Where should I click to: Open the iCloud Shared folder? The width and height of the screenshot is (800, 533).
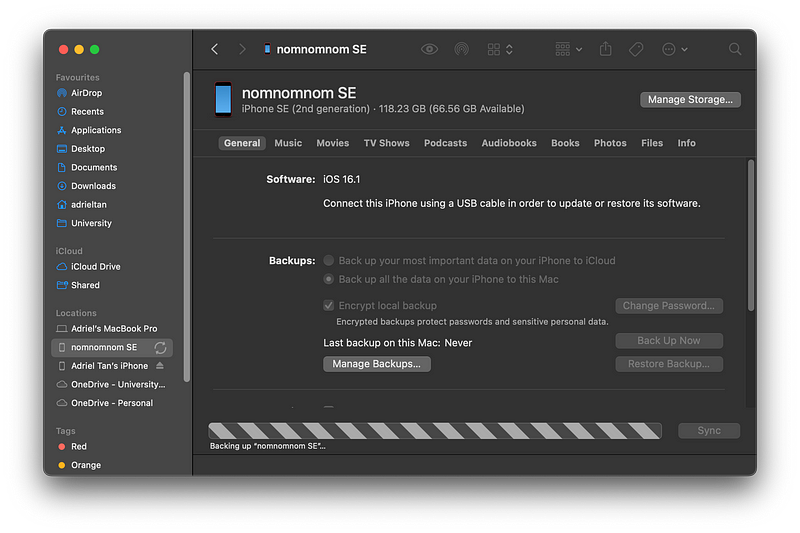coord(112,285)
